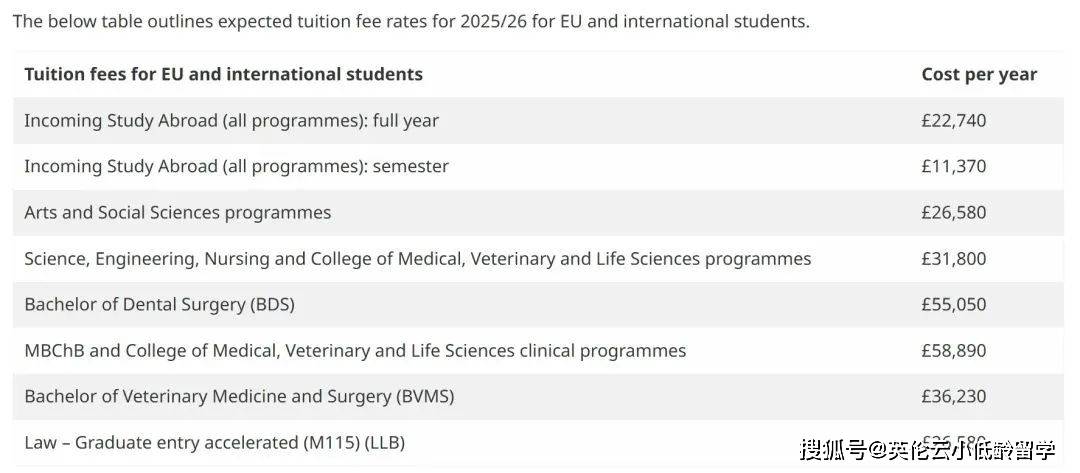Select the MBChB clinical programmes row
This screenshot has width=1080, height=473.
[x=538, y=350]
